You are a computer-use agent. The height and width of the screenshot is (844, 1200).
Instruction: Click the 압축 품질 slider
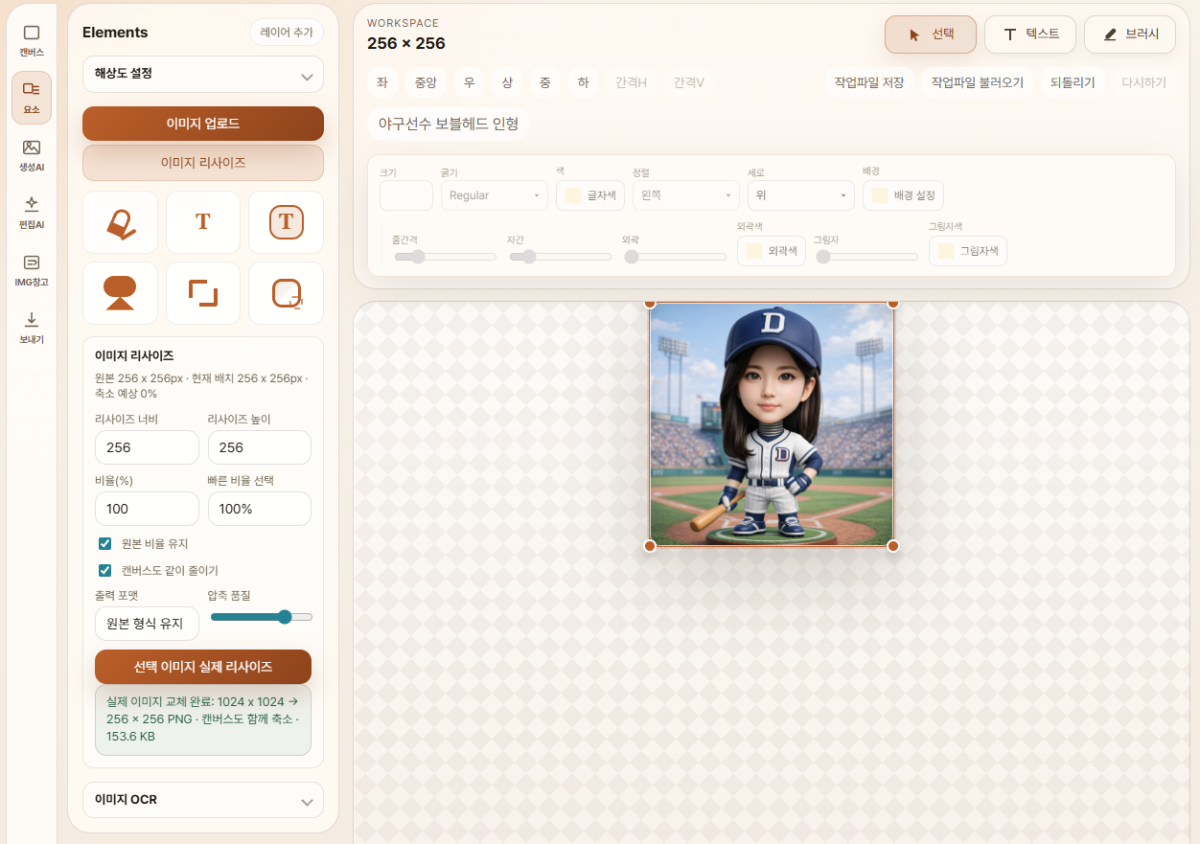pos(261,617)
